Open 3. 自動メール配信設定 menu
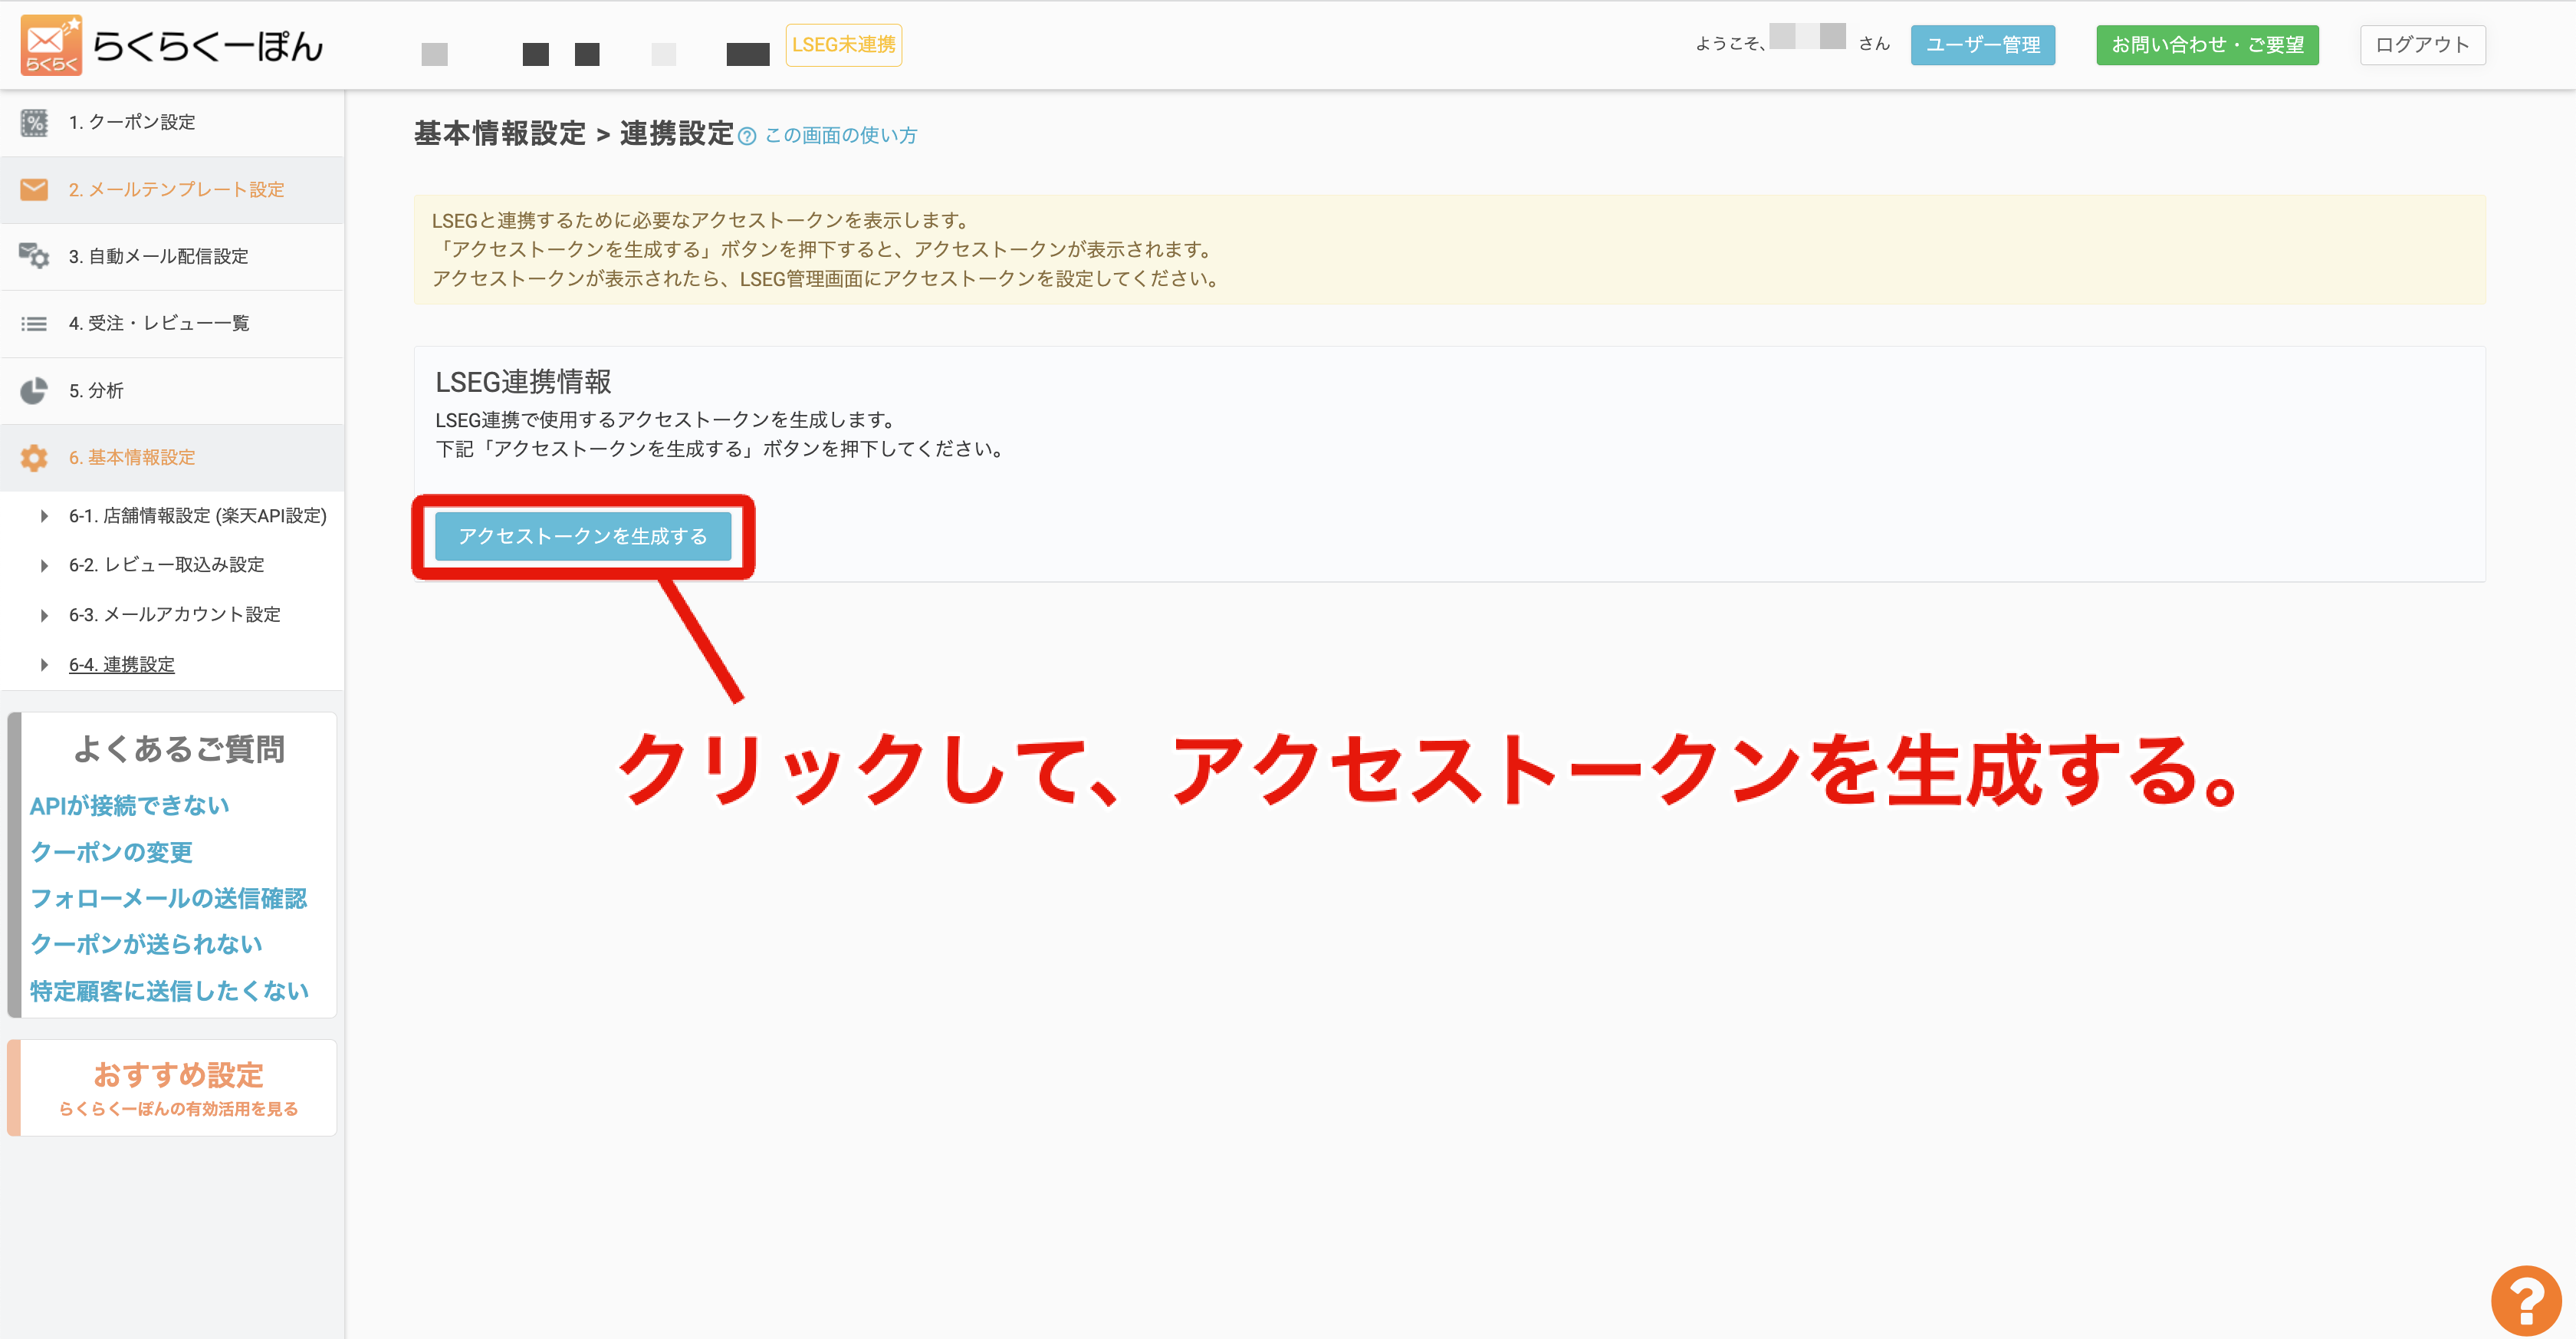The image size is (2576, 1339). 172,257
